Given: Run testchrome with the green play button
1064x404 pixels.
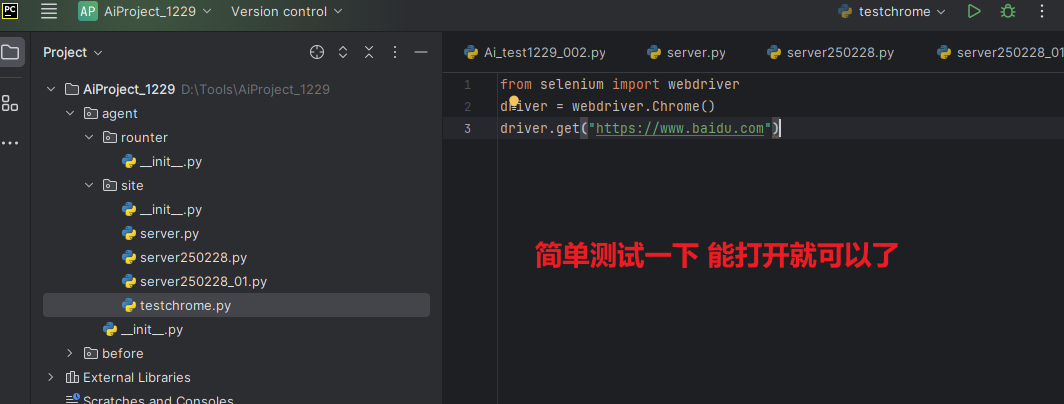Looking at the screenshot, I should (x=974, y=12).
